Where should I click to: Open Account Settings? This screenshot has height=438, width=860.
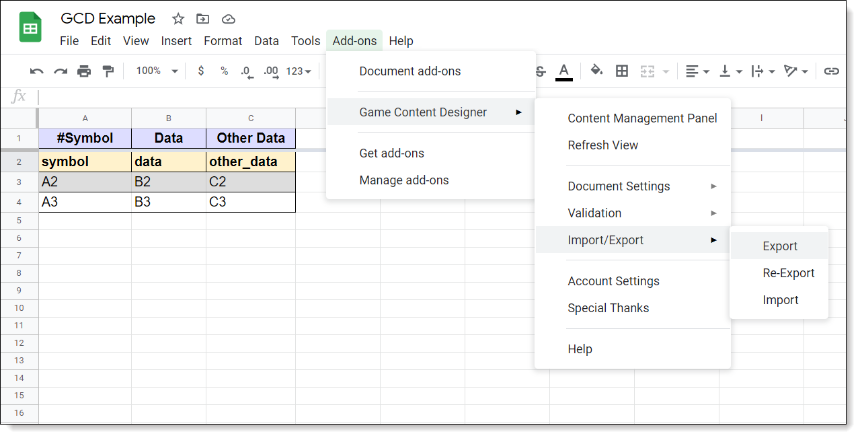[633, 281]
